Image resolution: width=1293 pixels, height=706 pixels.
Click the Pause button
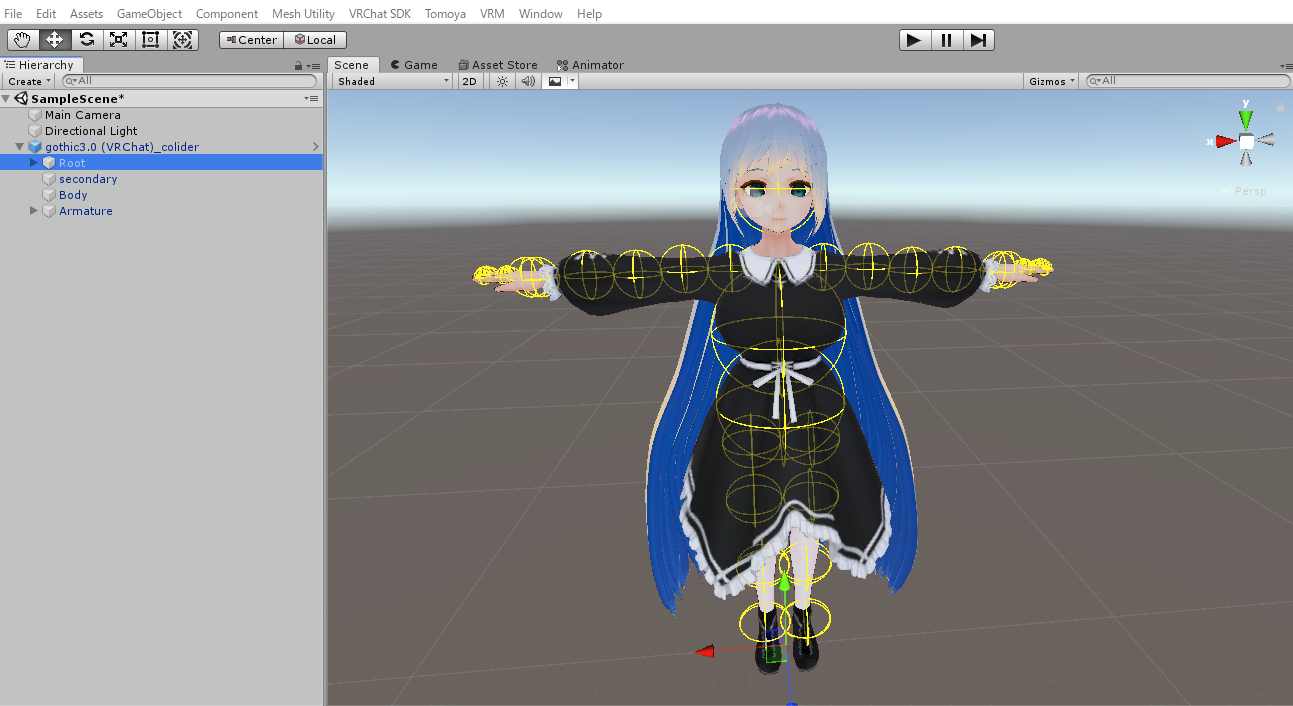946,40
